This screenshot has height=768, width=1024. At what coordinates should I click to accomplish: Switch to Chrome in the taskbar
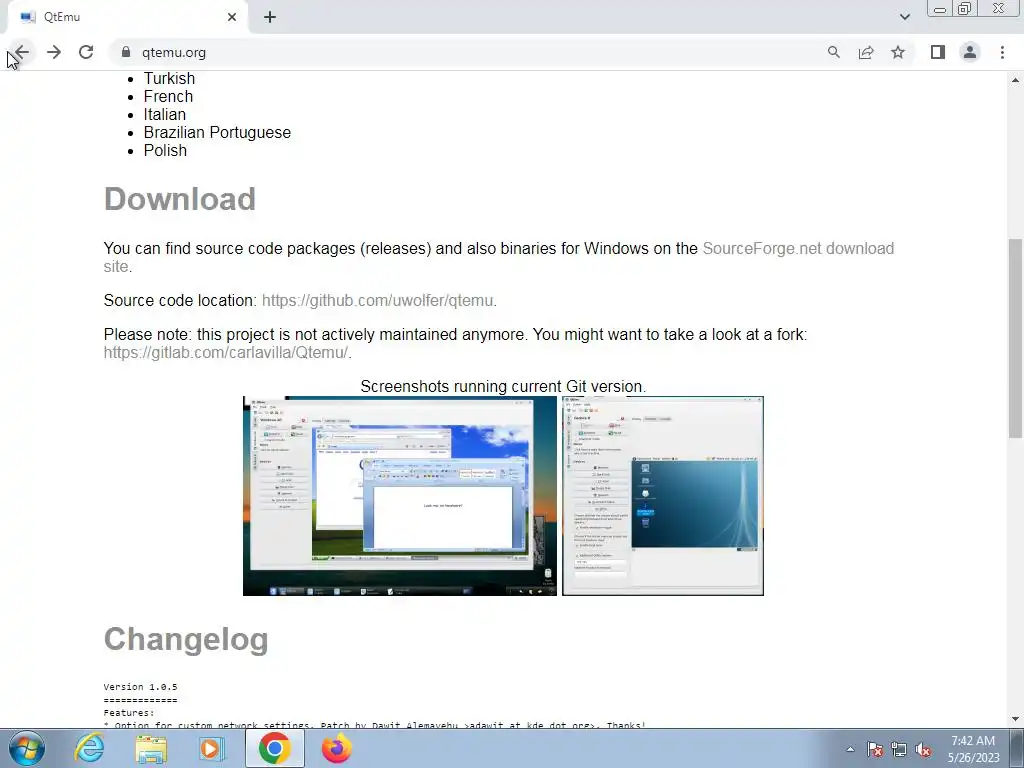click(x=274, y=748)
